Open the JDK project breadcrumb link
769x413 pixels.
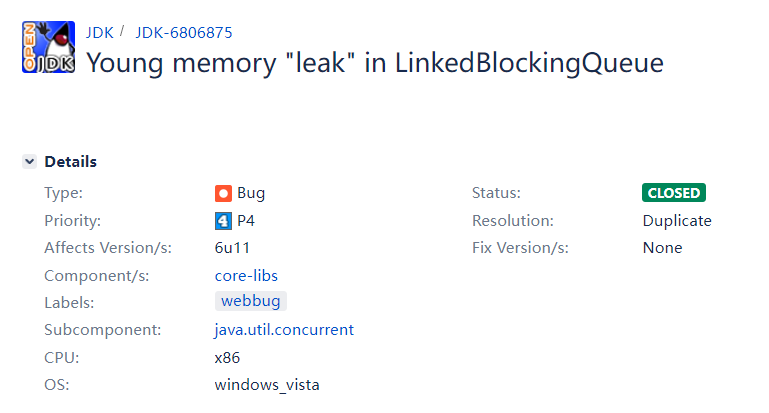(x=99, y=31)
